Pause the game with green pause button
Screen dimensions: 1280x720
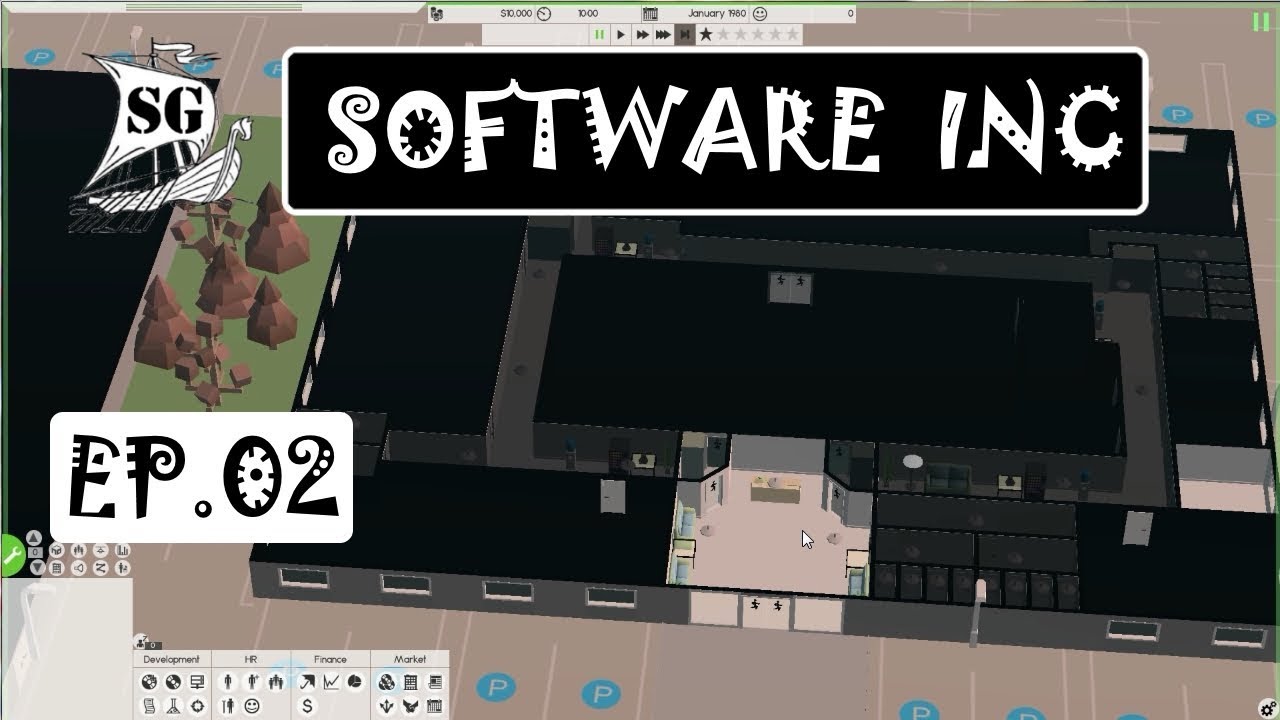pyautogui.click(x=600, y=34)
